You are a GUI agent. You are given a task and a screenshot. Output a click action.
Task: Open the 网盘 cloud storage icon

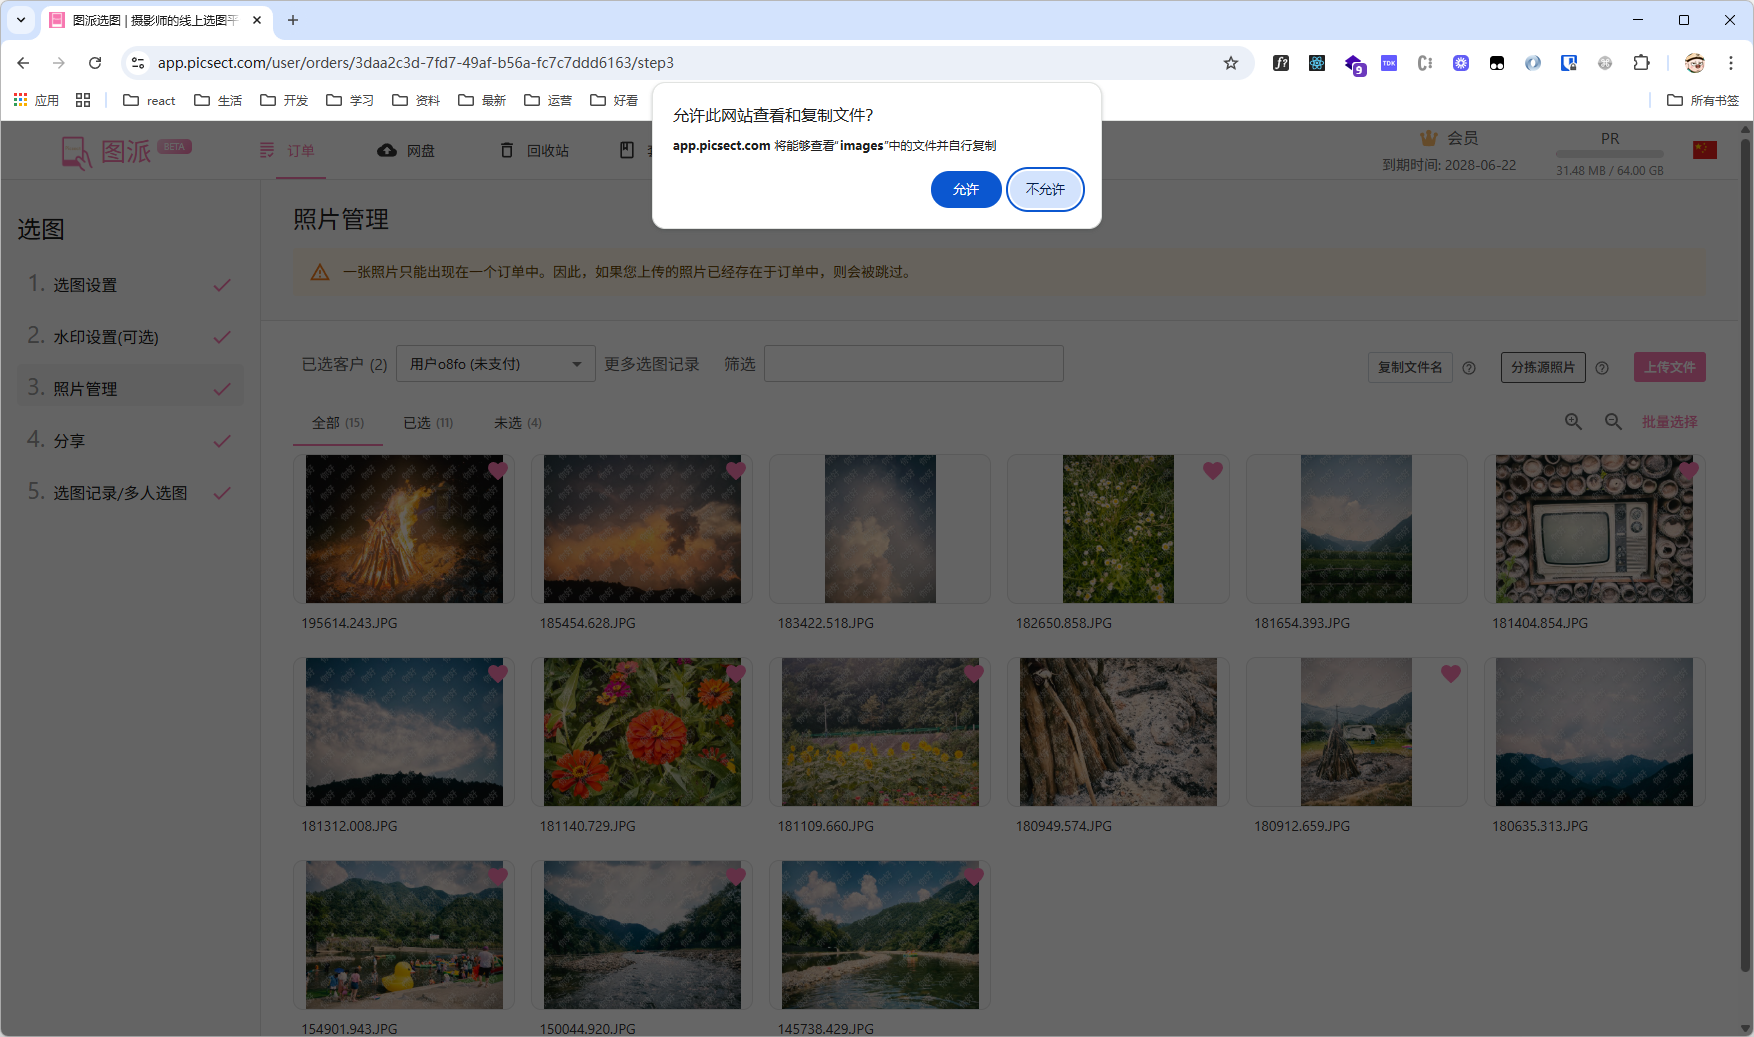(x=405, y=150)
